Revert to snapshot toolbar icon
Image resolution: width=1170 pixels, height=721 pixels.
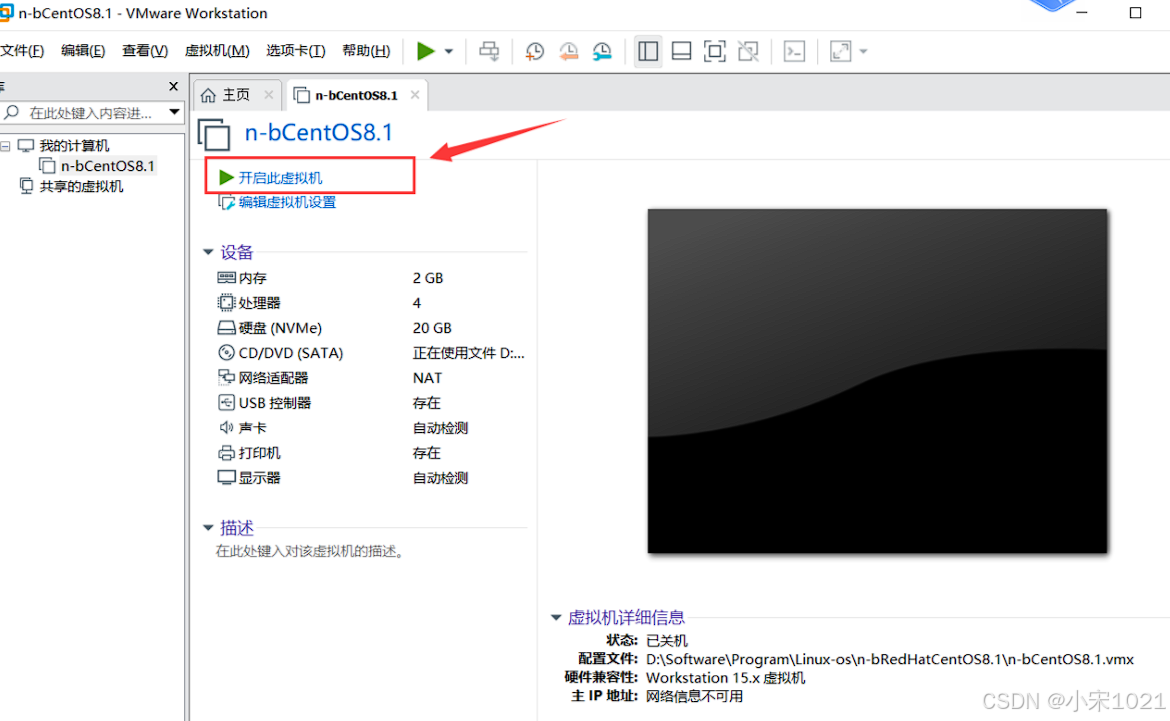coord(569,51)
